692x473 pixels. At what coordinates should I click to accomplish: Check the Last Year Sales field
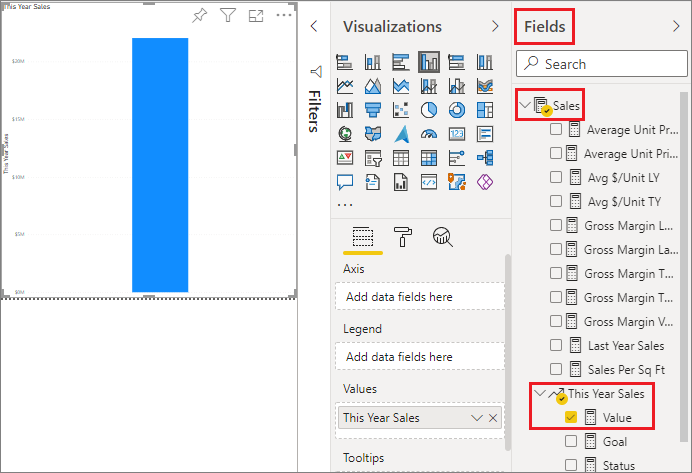(x=556, y=346)
